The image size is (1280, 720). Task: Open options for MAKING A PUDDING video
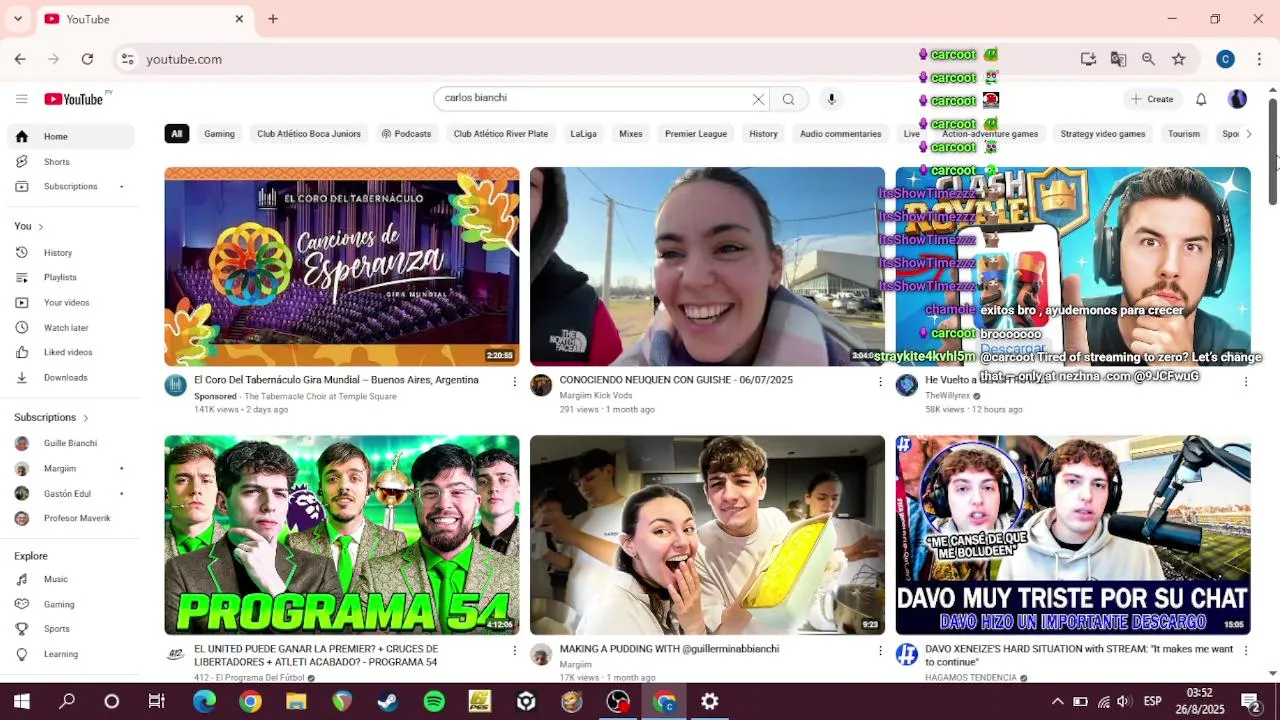(880, 650)
